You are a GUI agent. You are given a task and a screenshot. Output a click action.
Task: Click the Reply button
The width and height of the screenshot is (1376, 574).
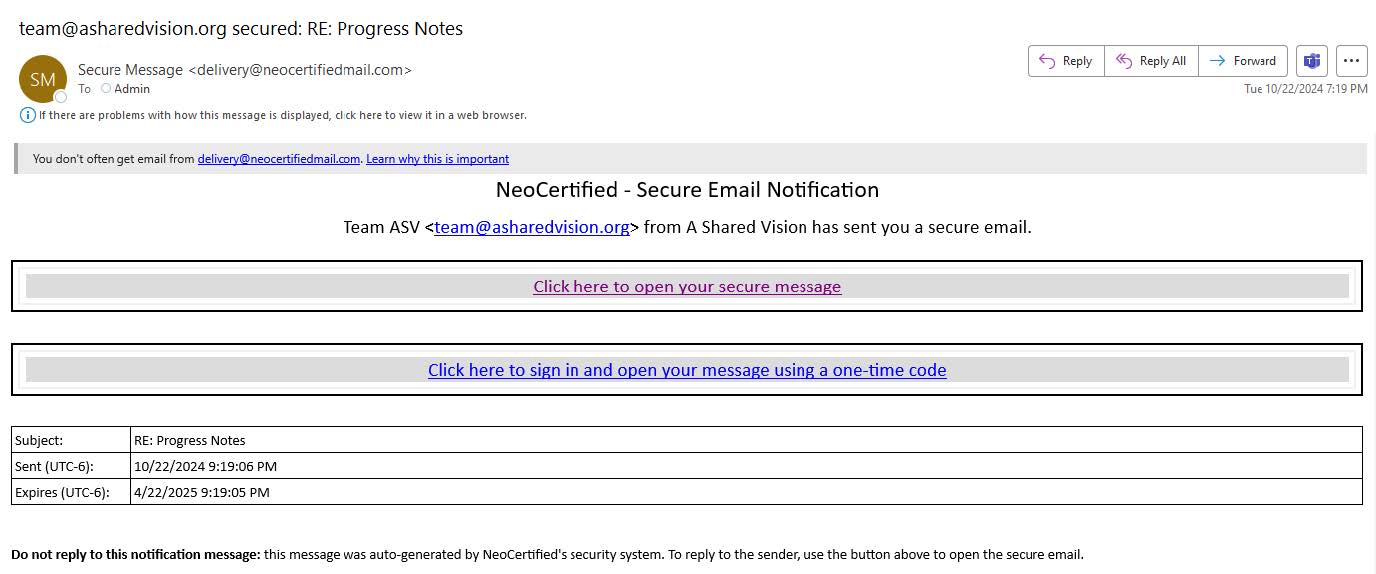pyautogui.click(x=1066, y=61)
